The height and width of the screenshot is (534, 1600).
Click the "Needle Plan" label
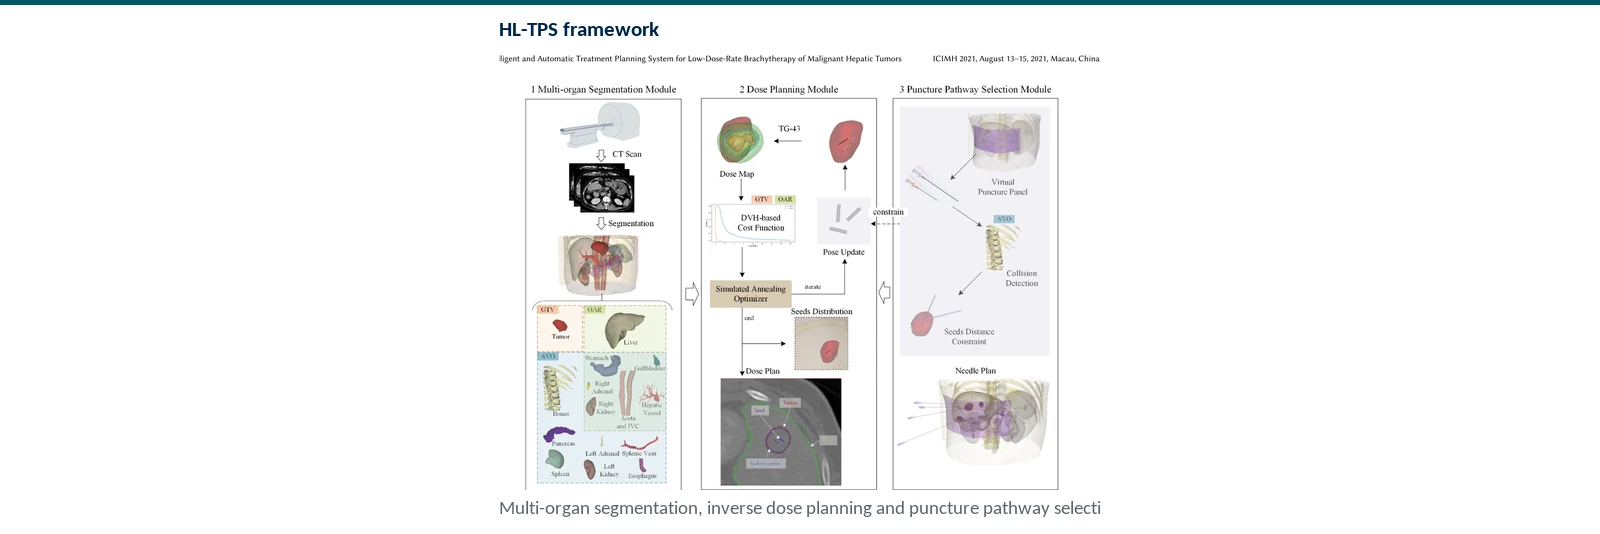point(975,370)
